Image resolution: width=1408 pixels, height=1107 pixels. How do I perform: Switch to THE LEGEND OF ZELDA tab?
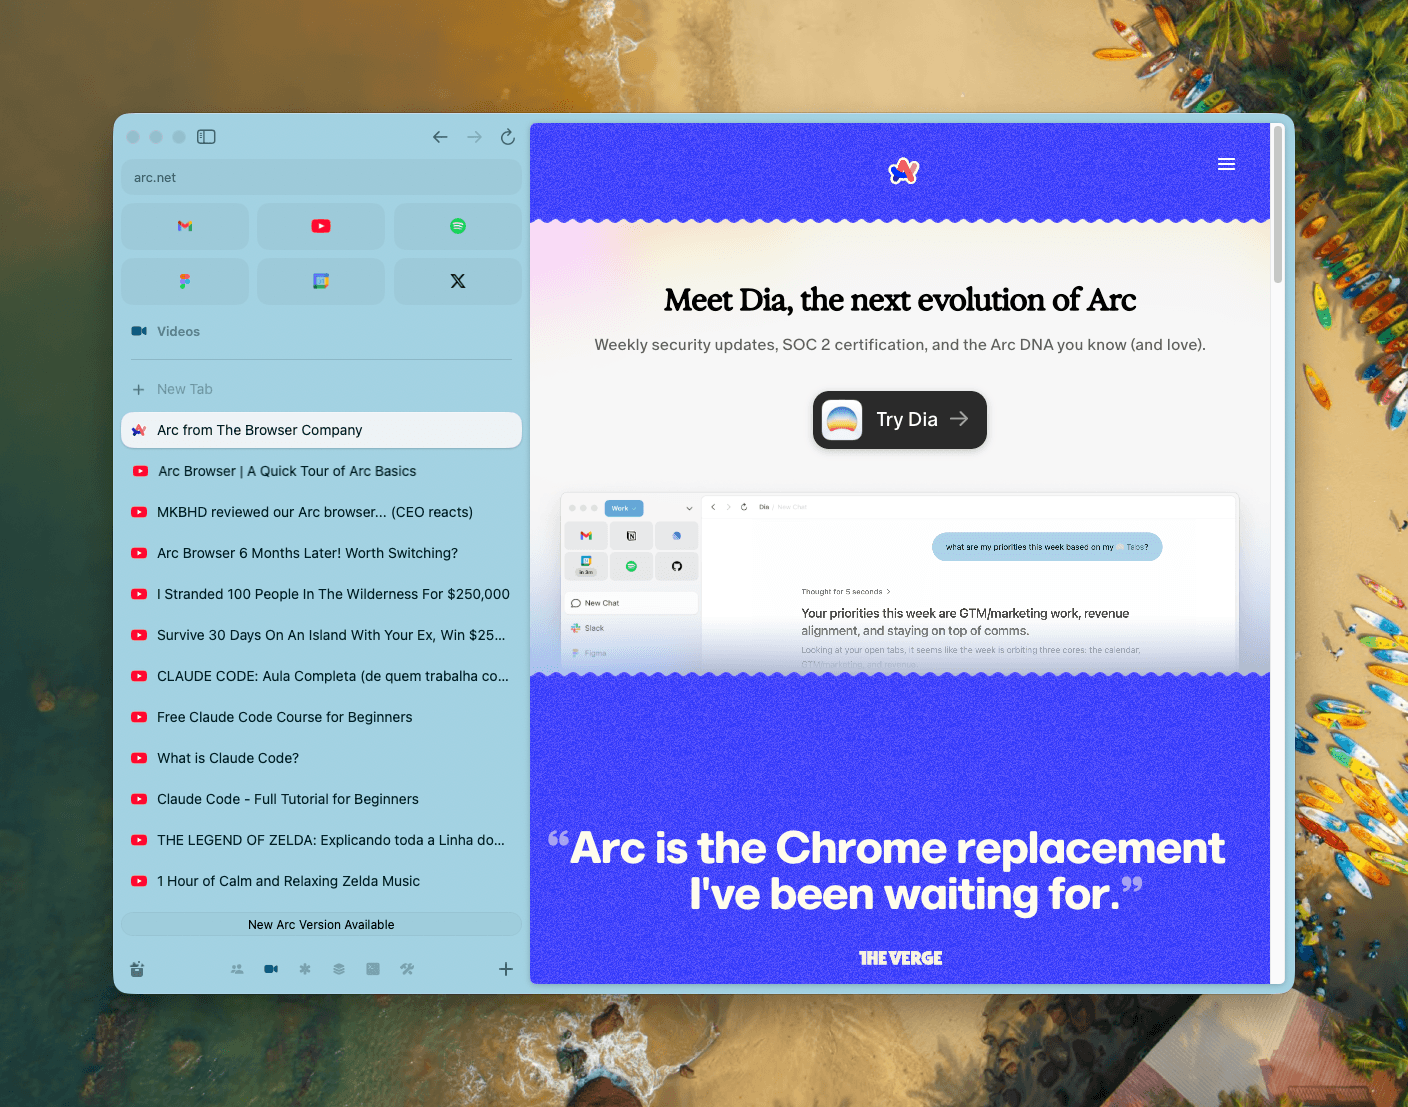[x=321, y=840]
